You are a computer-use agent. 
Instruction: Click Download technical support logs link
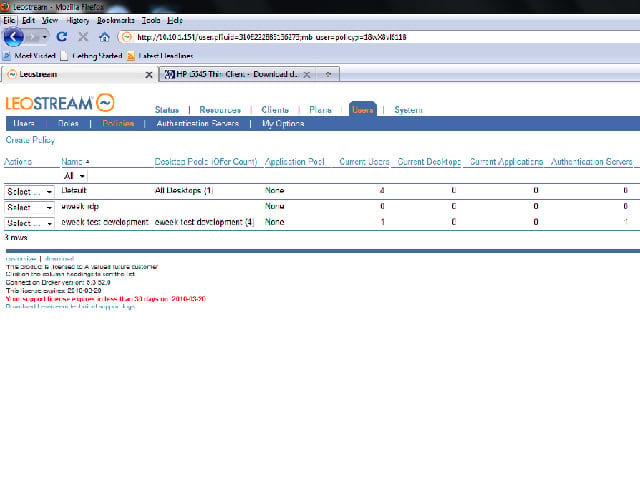[x=70, y=307]
